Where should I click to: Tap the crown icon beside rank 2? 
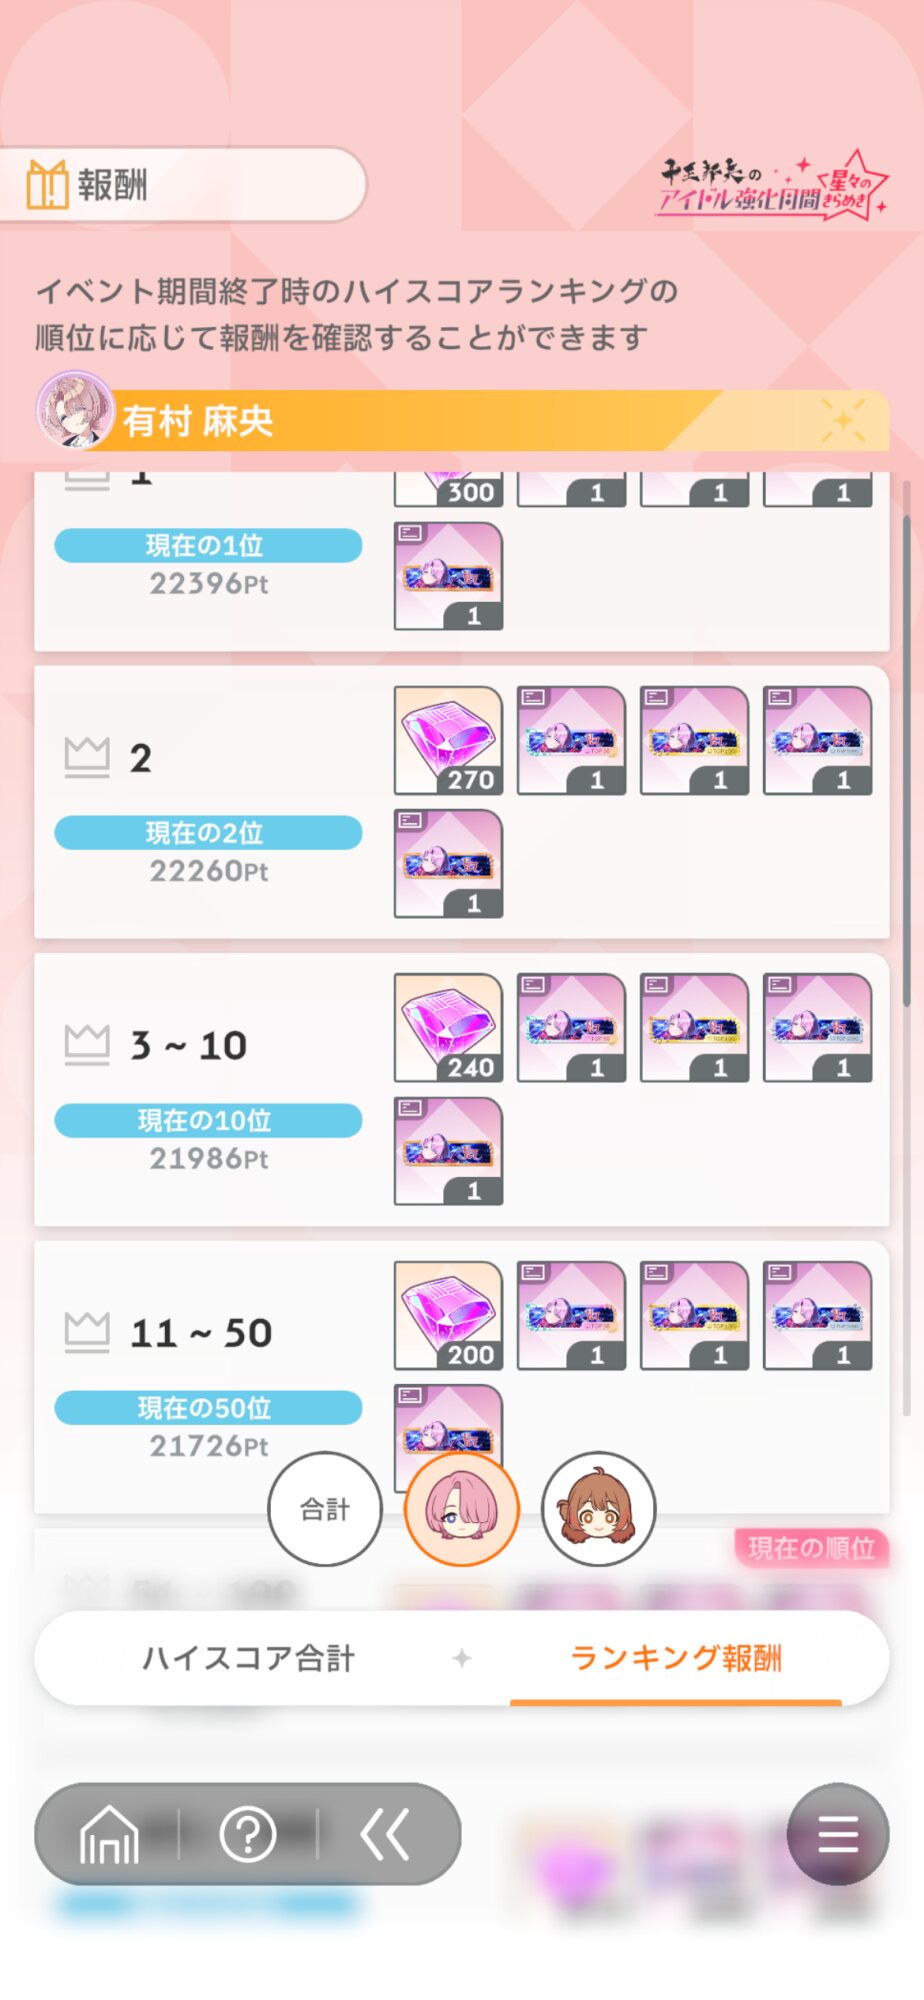[x=87, y=757]
